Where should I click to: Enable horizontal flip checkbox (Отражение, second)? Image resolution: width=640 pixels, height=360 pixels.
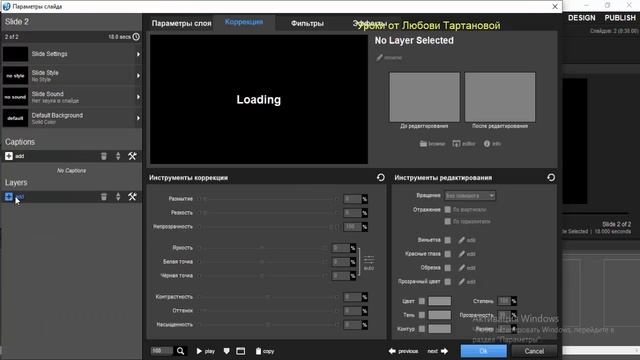(448, 221)
